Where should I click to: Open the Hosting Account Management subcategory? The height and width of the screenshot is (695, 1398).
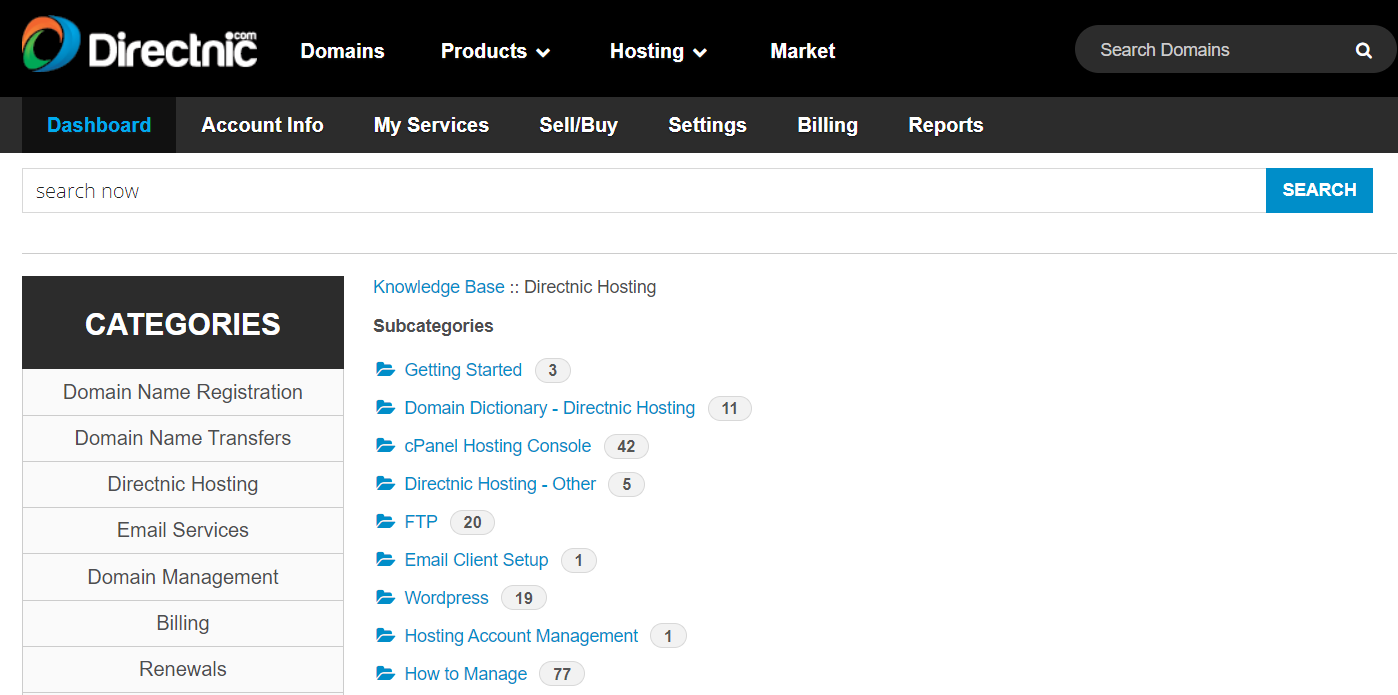tap(521, 636)
